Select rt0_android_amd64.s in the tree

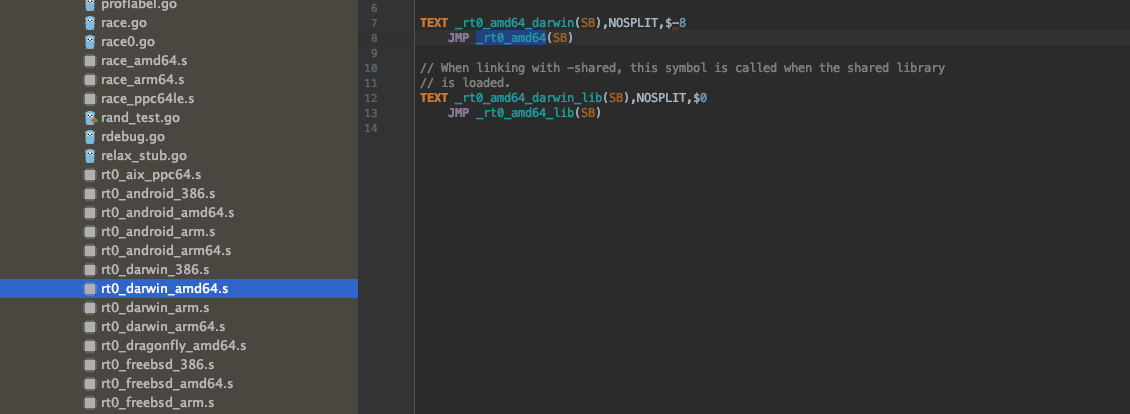coord(167,213)
